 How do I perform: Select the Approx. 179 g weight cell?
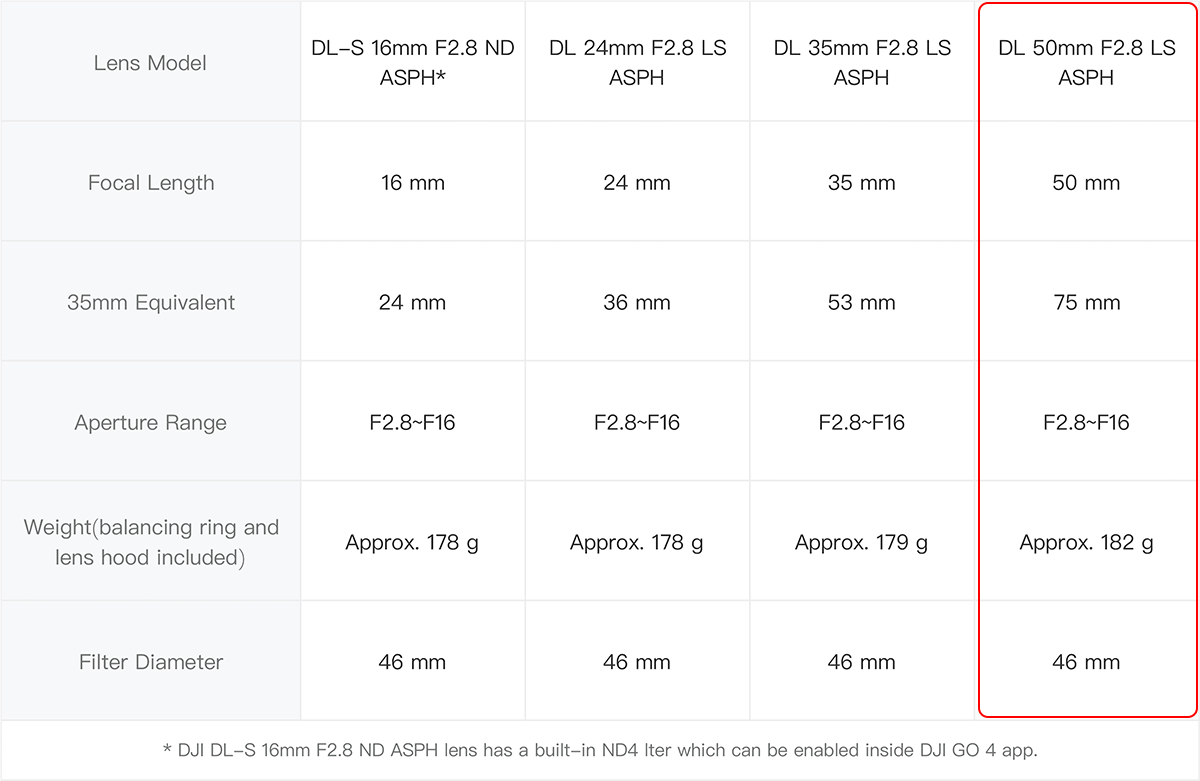coord(862,543)
